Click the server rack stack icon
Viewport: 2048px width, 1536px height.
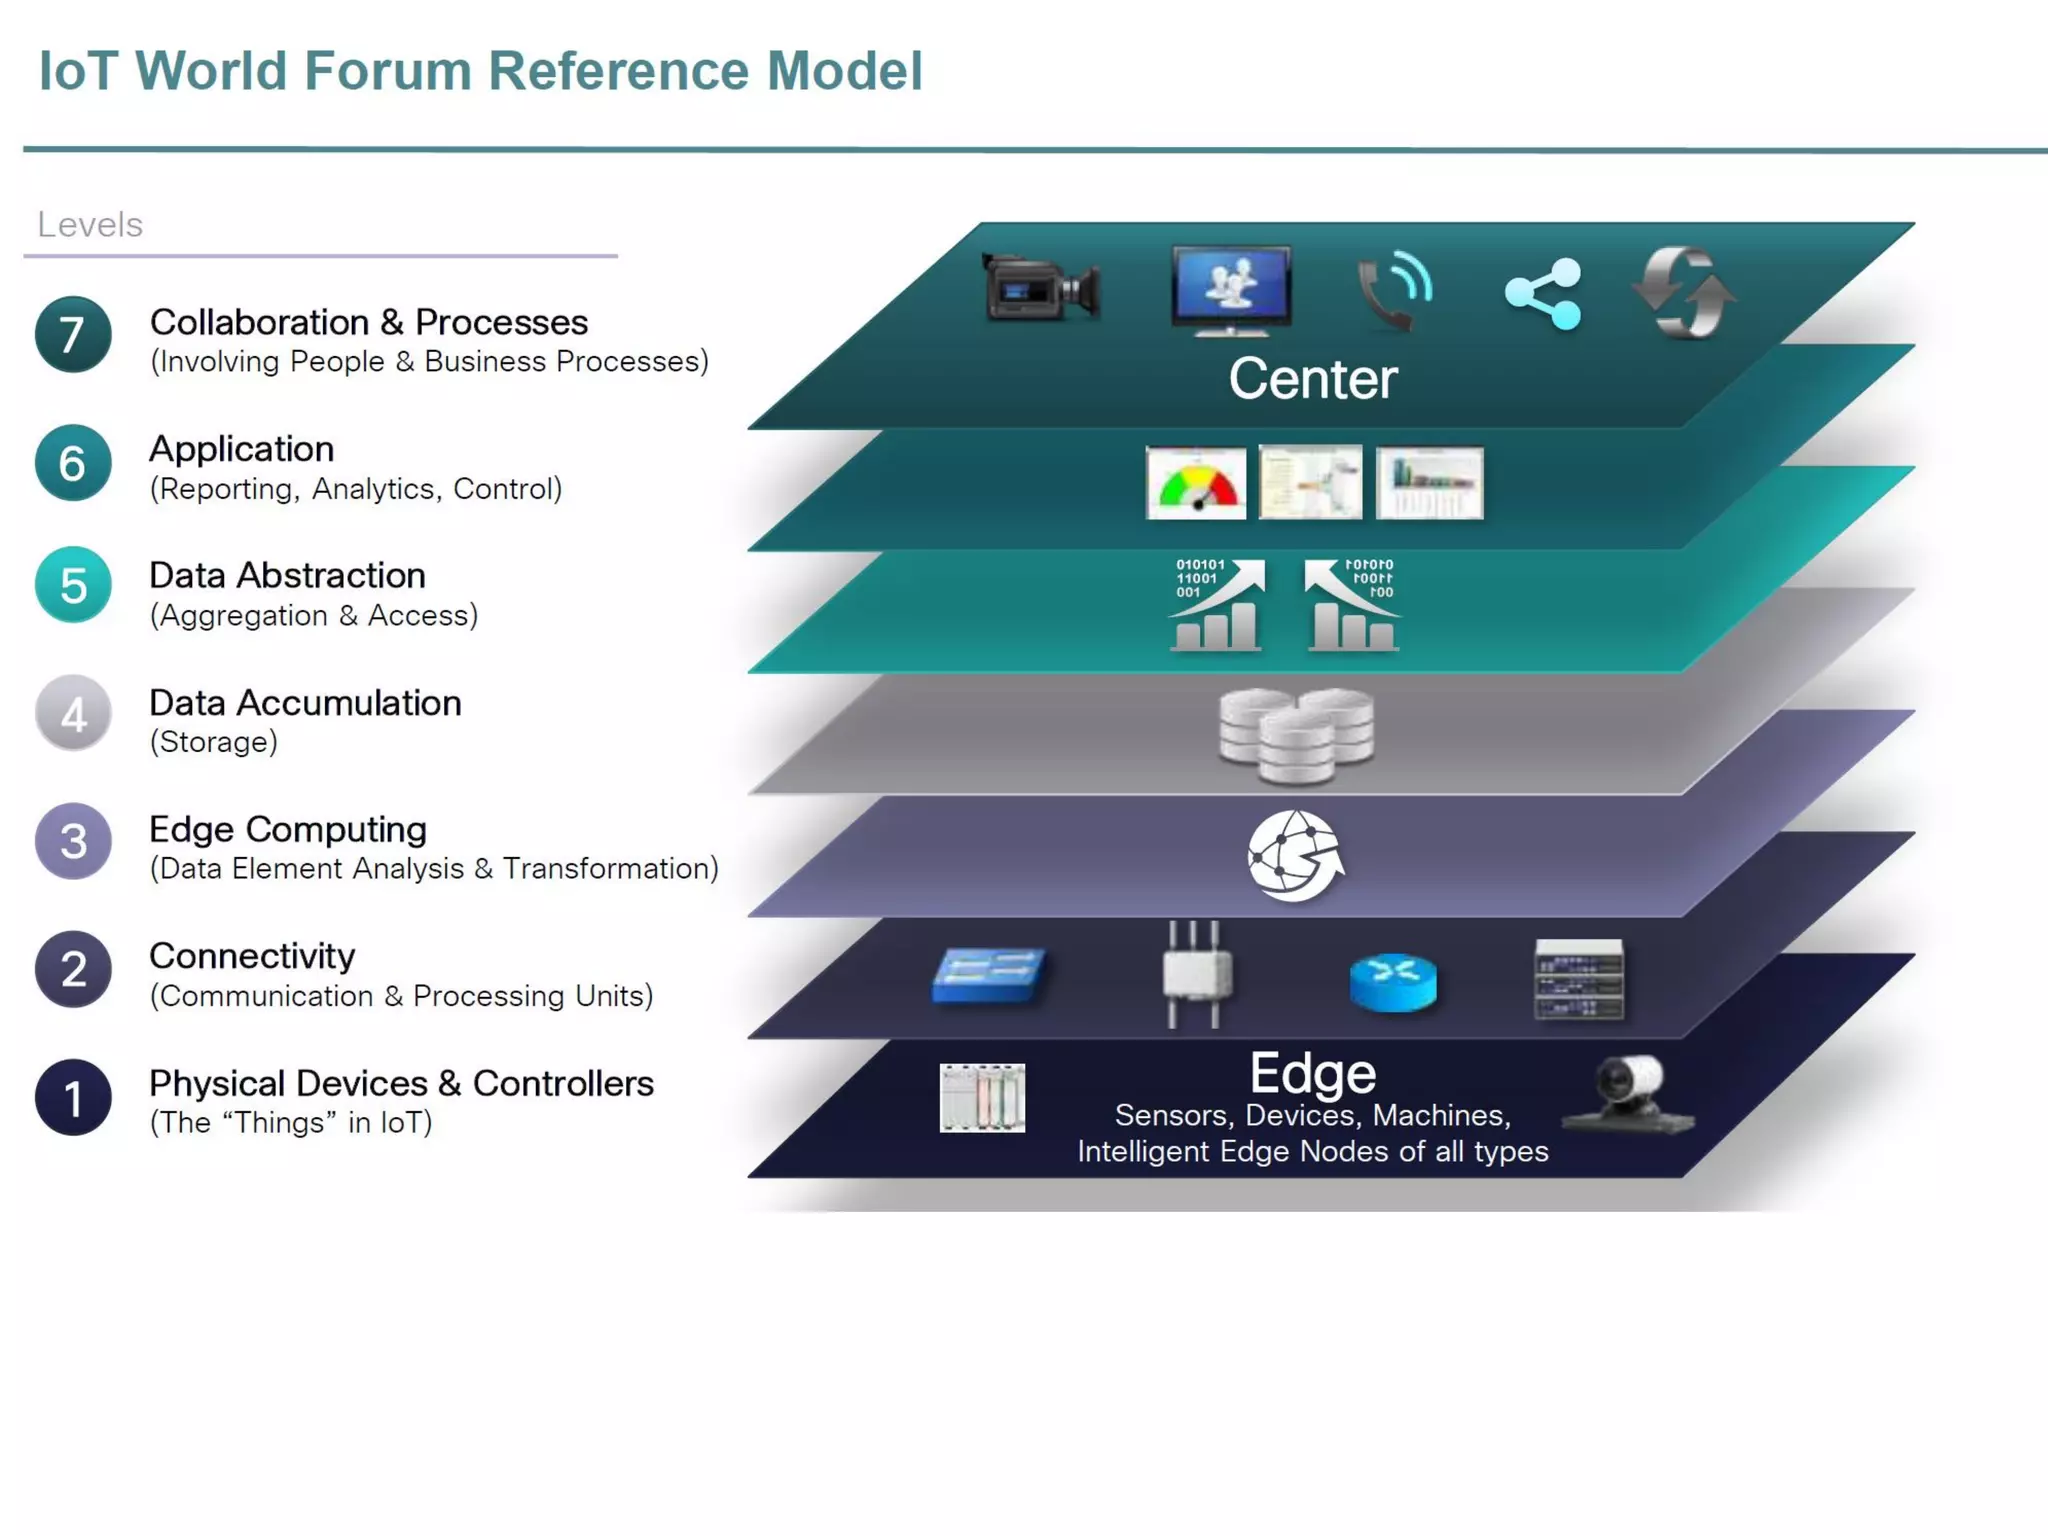point(1579,980)
